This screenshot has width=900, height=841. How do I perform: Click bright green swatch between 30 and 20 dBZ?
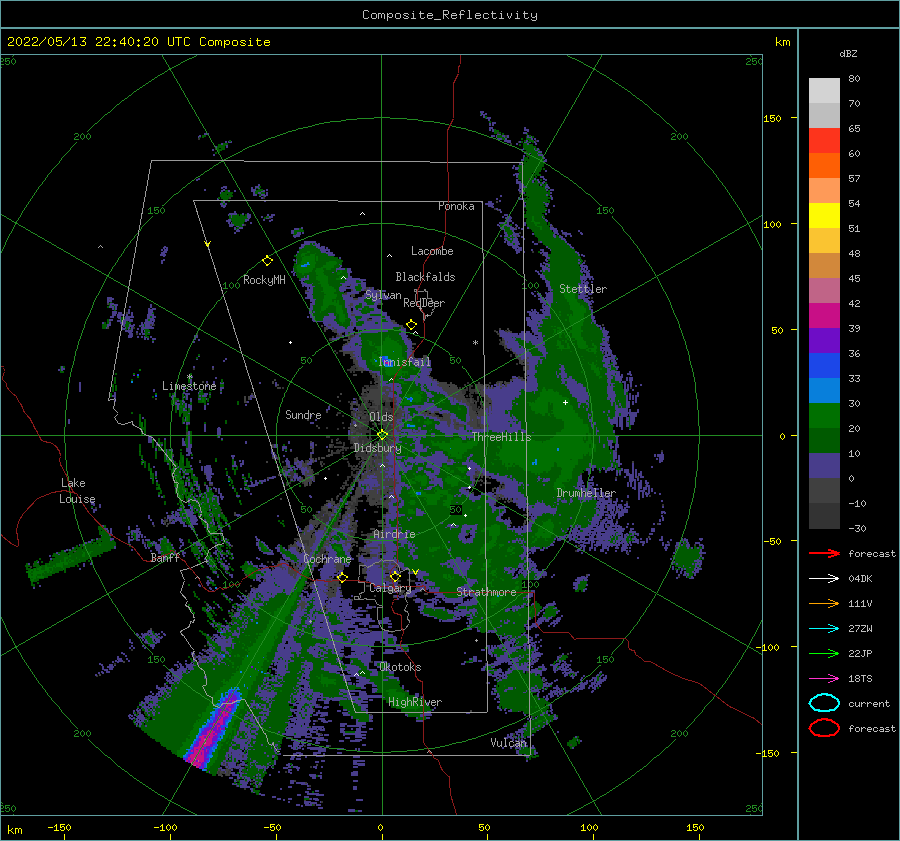[x=824, y=416]
